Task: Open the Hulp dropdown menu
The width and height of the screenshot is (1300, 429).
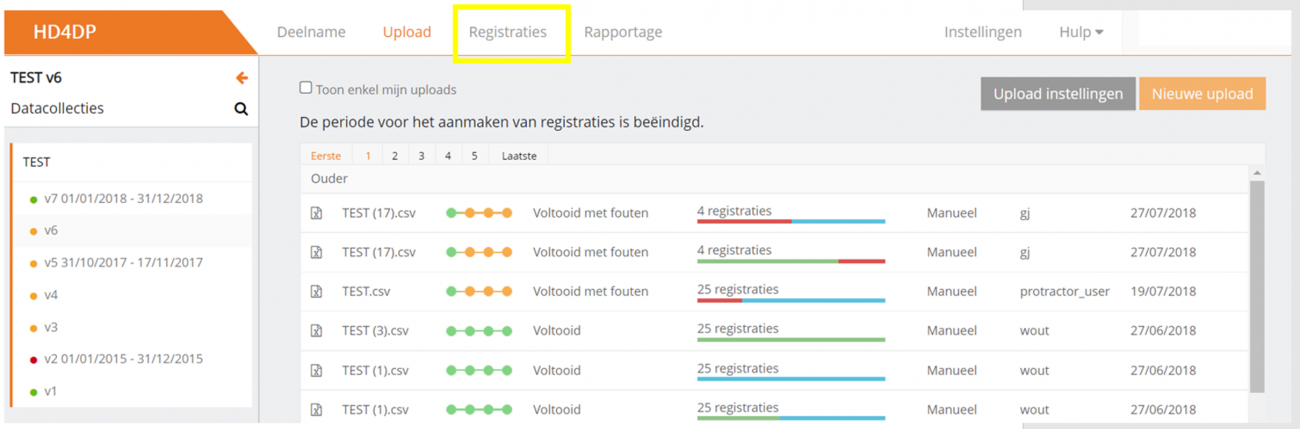Action: coord(1081,32)
